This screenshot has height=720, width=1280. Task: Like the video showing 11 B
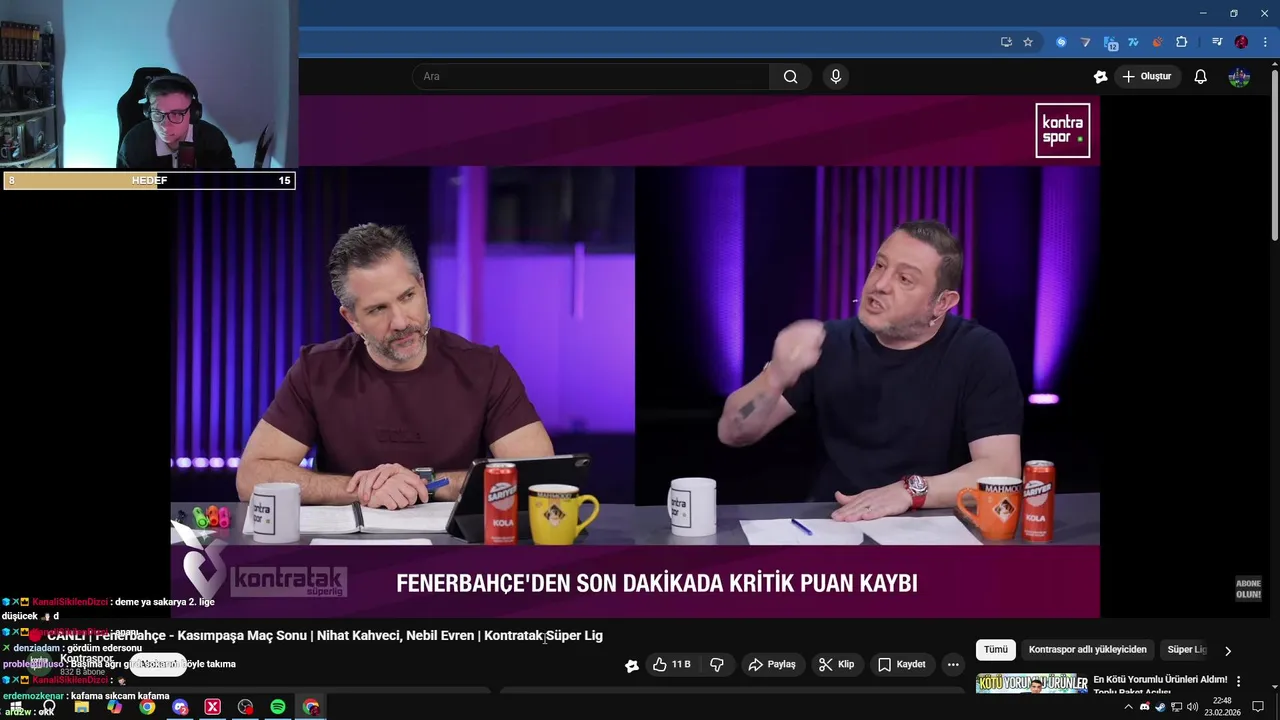(x=672, y=664)
